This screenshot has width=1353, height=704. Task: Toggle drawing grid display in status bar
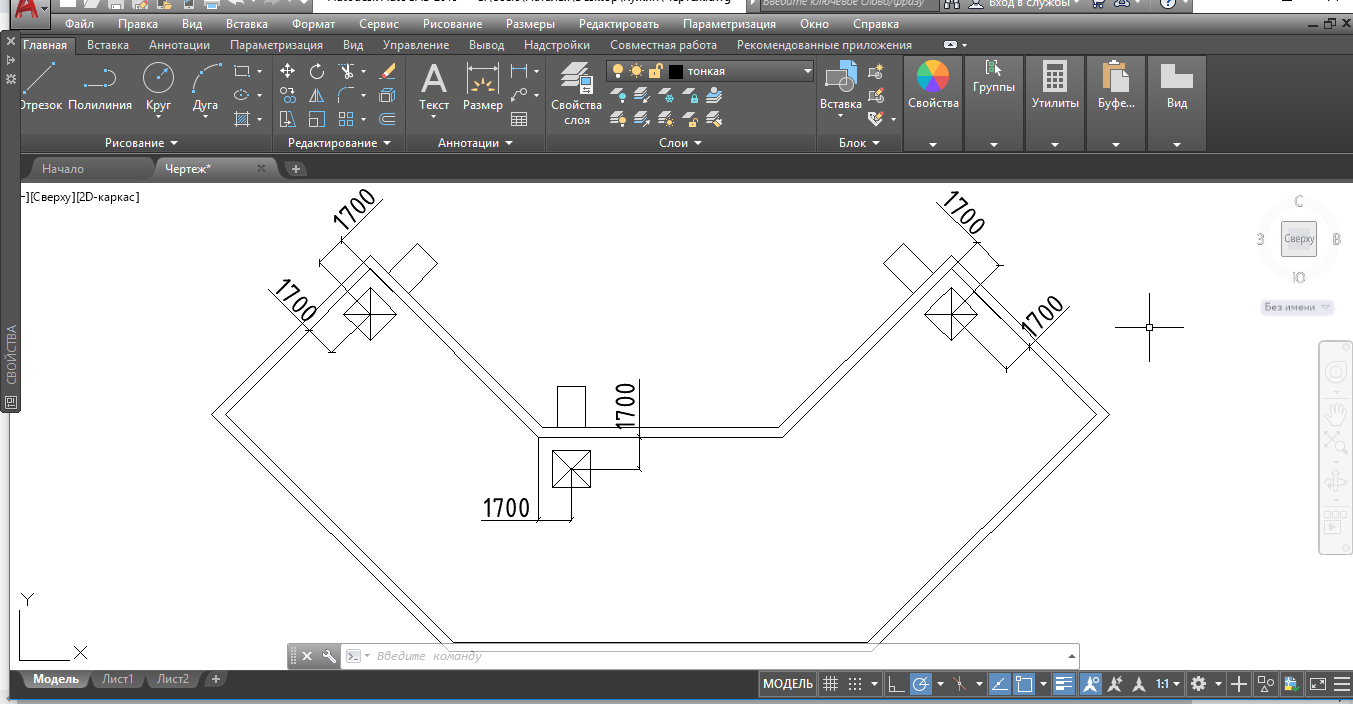(x=829, y=684)
